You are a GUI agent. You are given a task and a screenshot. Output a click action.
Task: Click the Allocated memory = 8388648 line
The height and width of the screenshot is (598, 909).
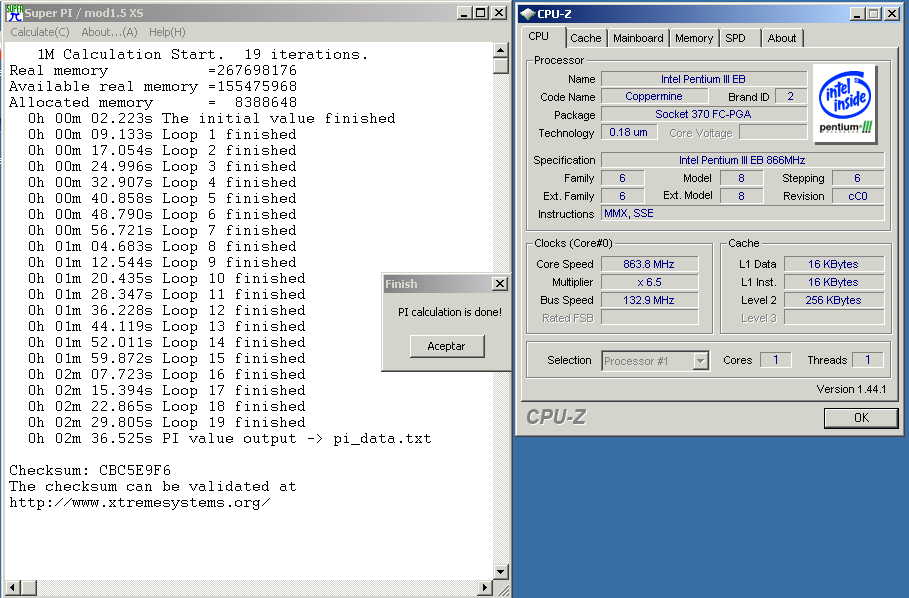point(153,103)
